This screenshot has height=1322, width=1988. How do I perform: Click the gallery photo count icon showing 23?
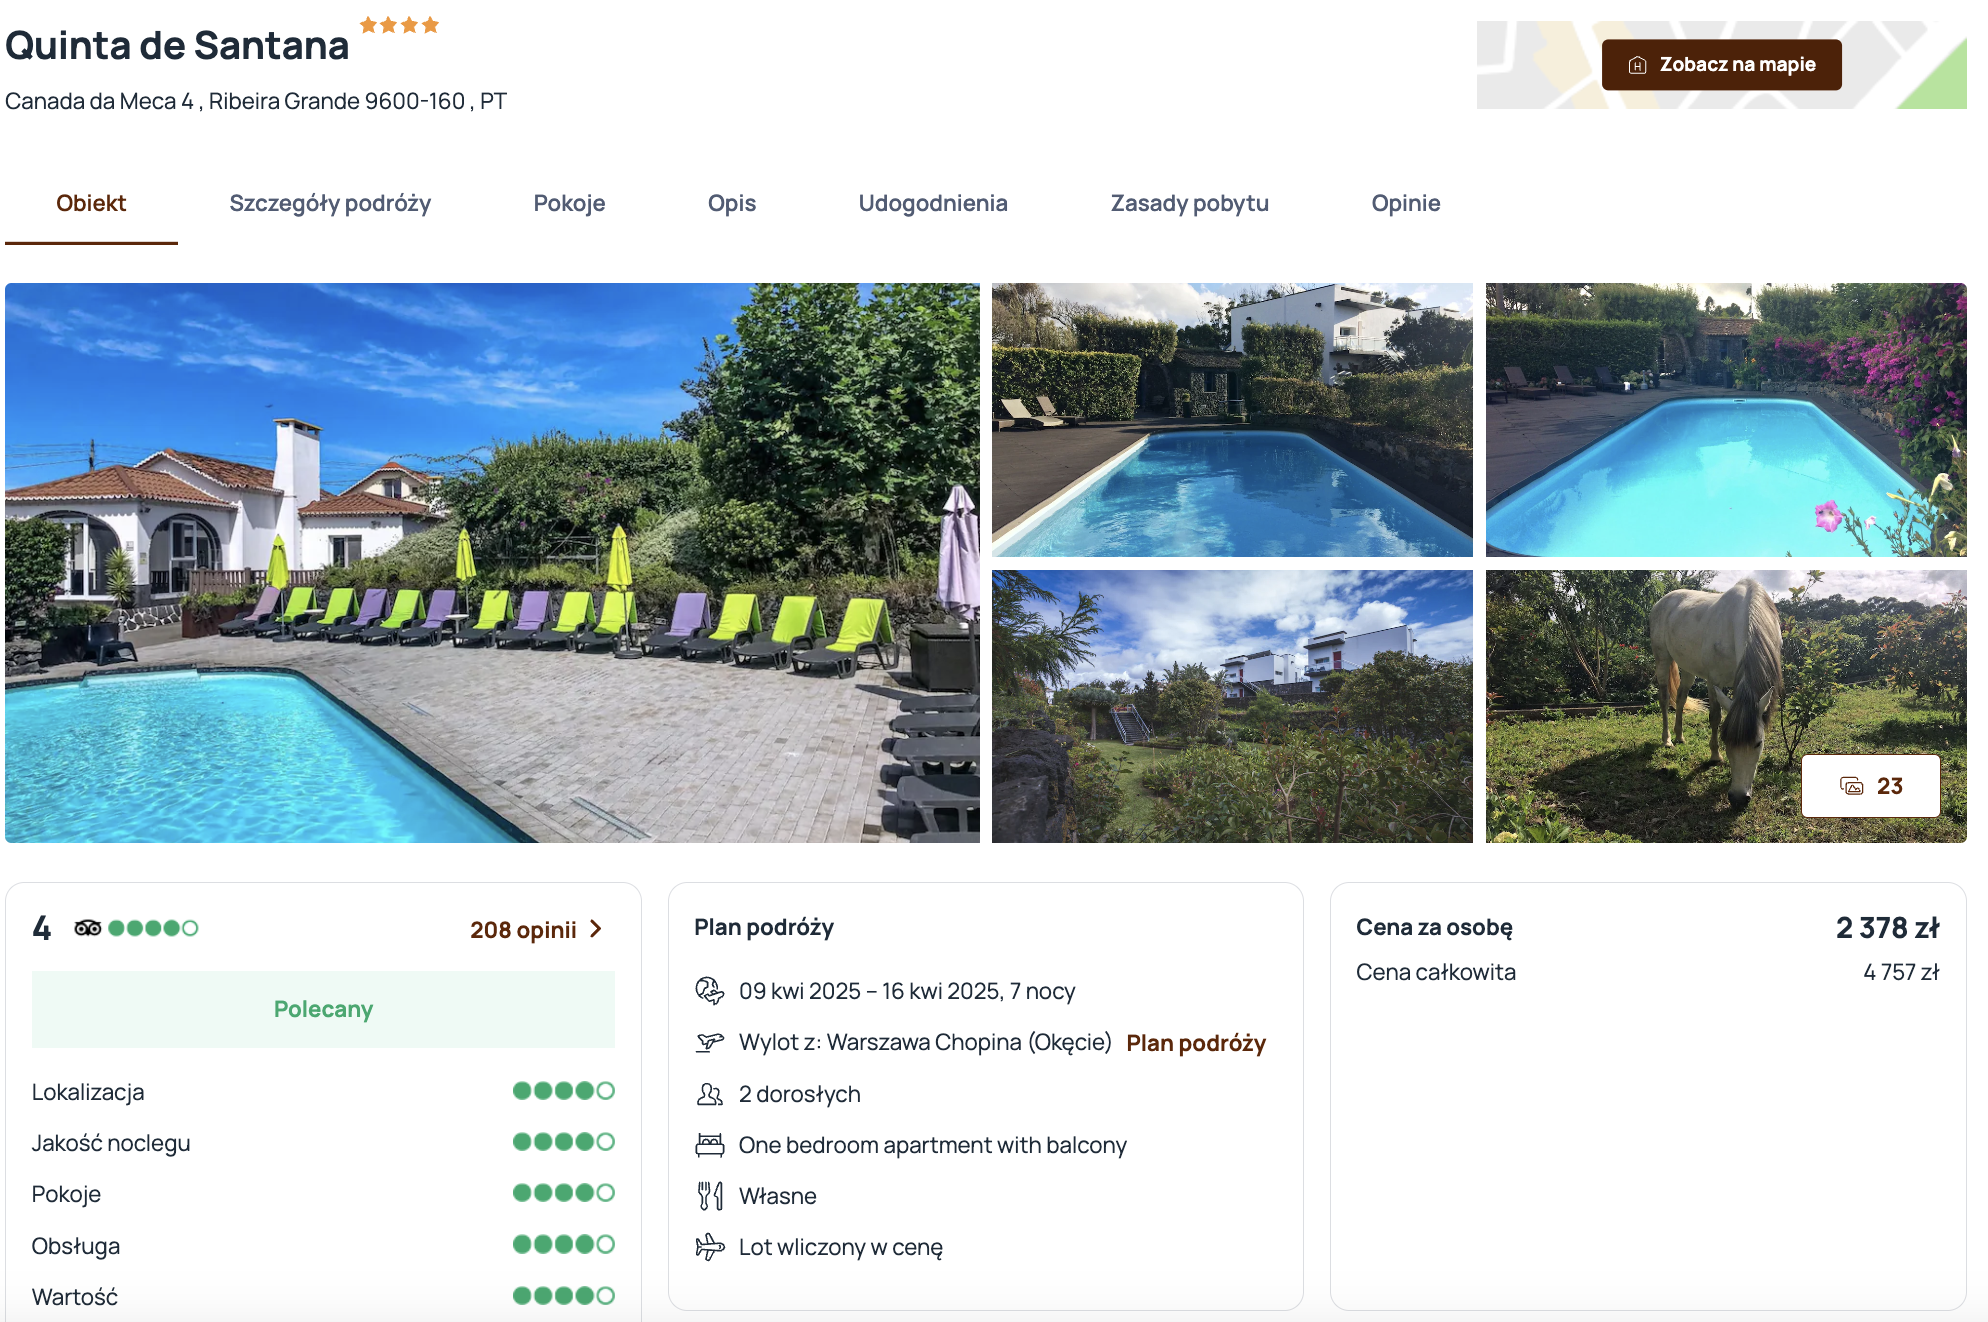pos(1852,786)
